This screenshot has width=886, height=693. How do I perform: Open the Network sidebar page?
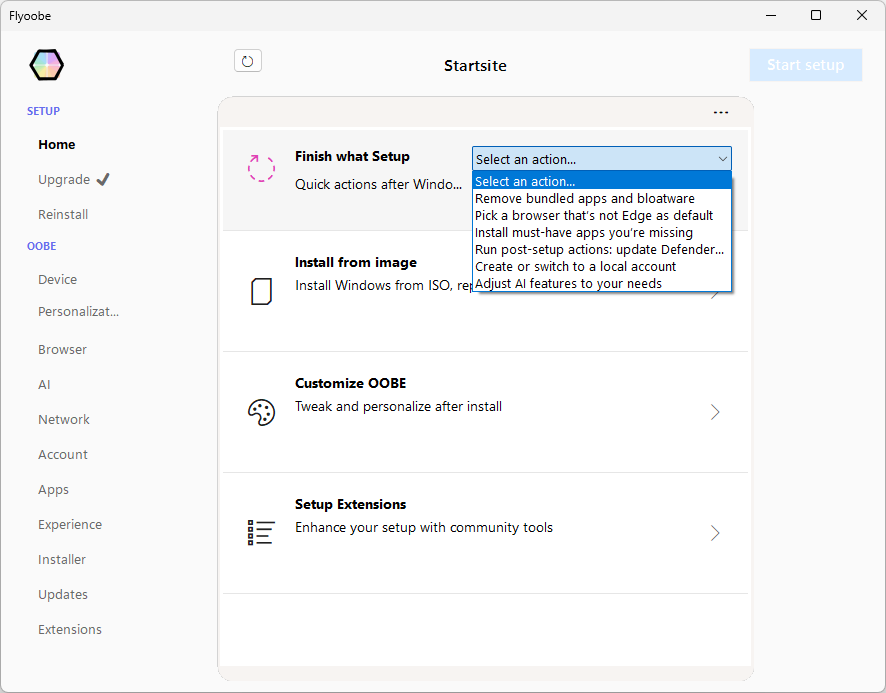tap(63, 420)
